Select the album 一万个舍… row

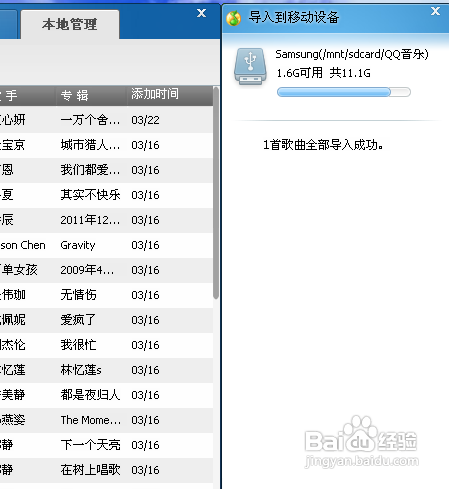[106, 120]
